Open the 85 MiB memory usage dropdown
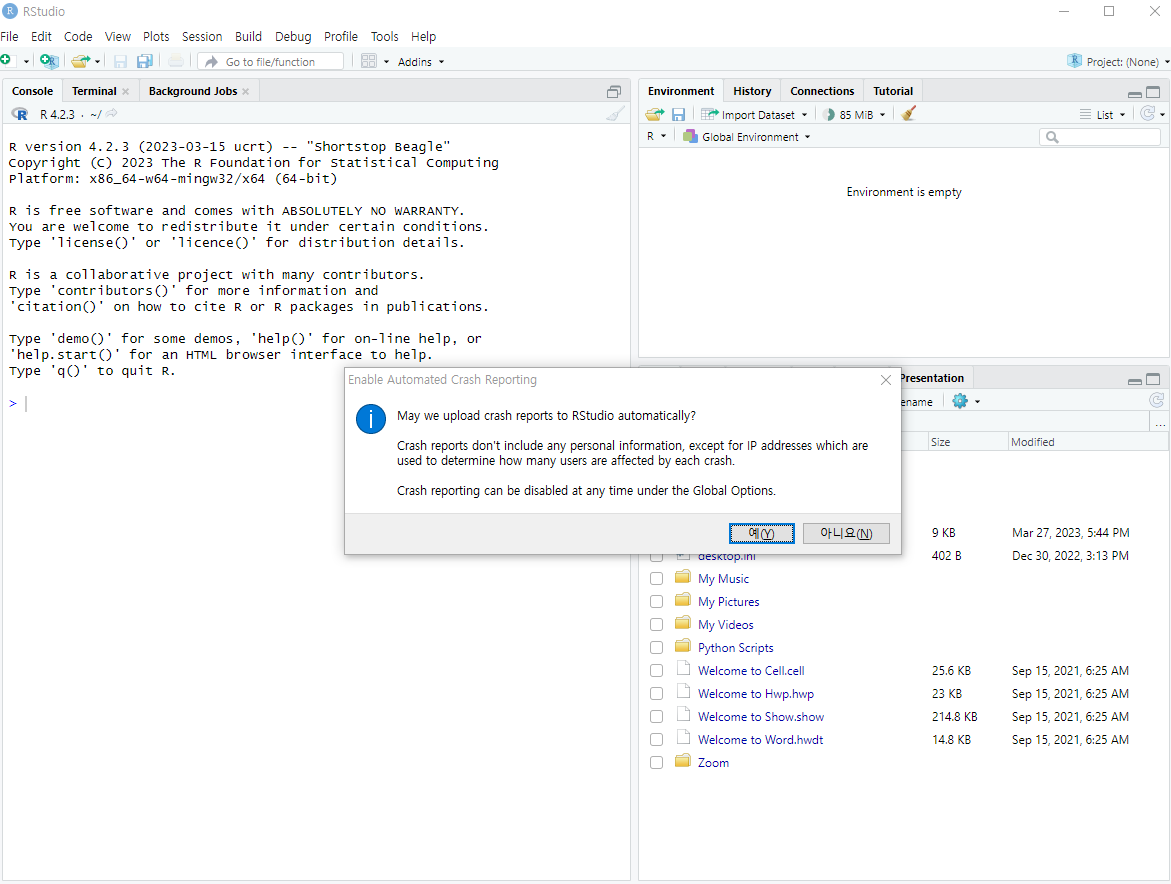This screenshot has width=1171, height=884. pyautogui.click(x=854, y=114)
